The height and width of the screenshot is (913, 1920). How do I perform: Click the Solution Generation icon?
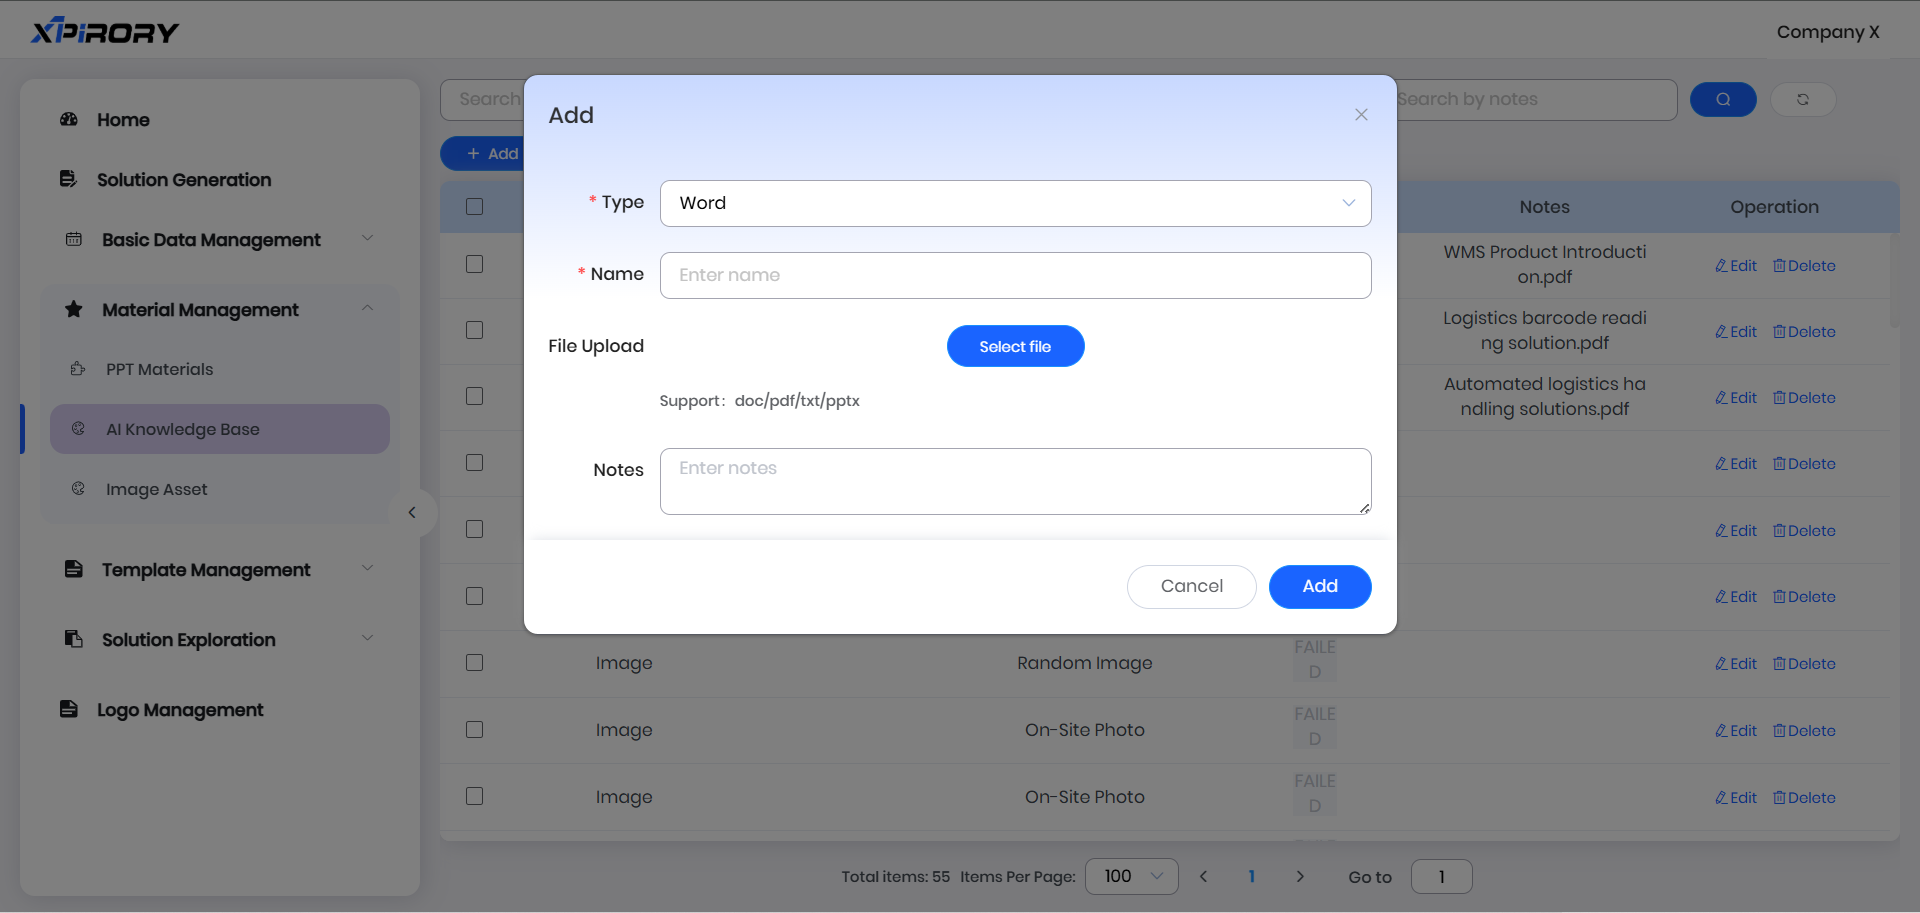pos(68,179)
